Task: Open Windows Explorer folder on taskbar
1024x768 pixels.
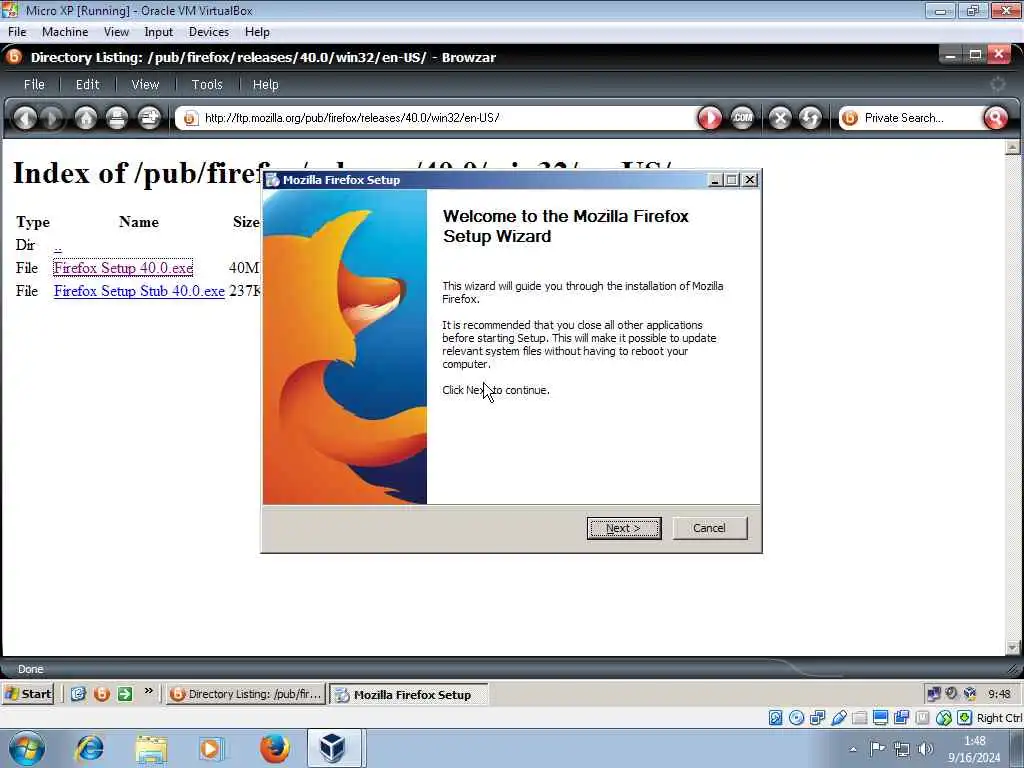Action: coord(152,748)
